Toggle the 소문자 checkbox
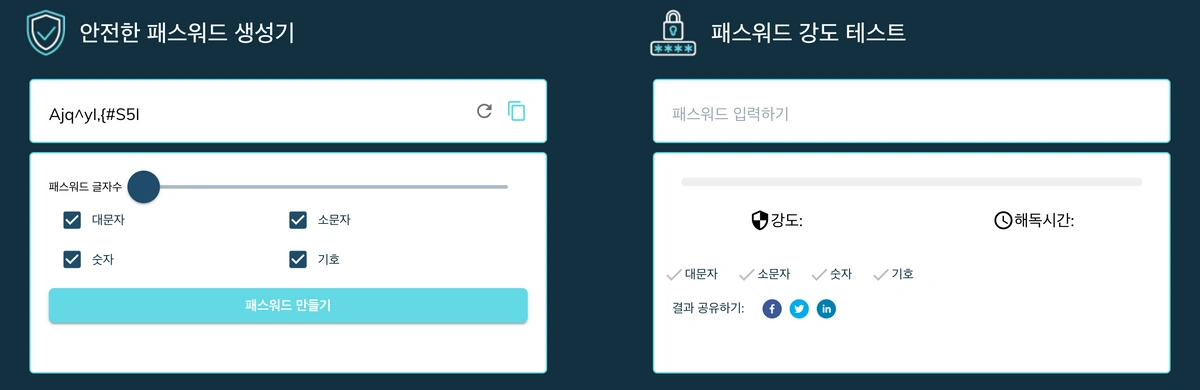Image resolution: width=1200 pixels, height=390 pixels. [298, 220]
